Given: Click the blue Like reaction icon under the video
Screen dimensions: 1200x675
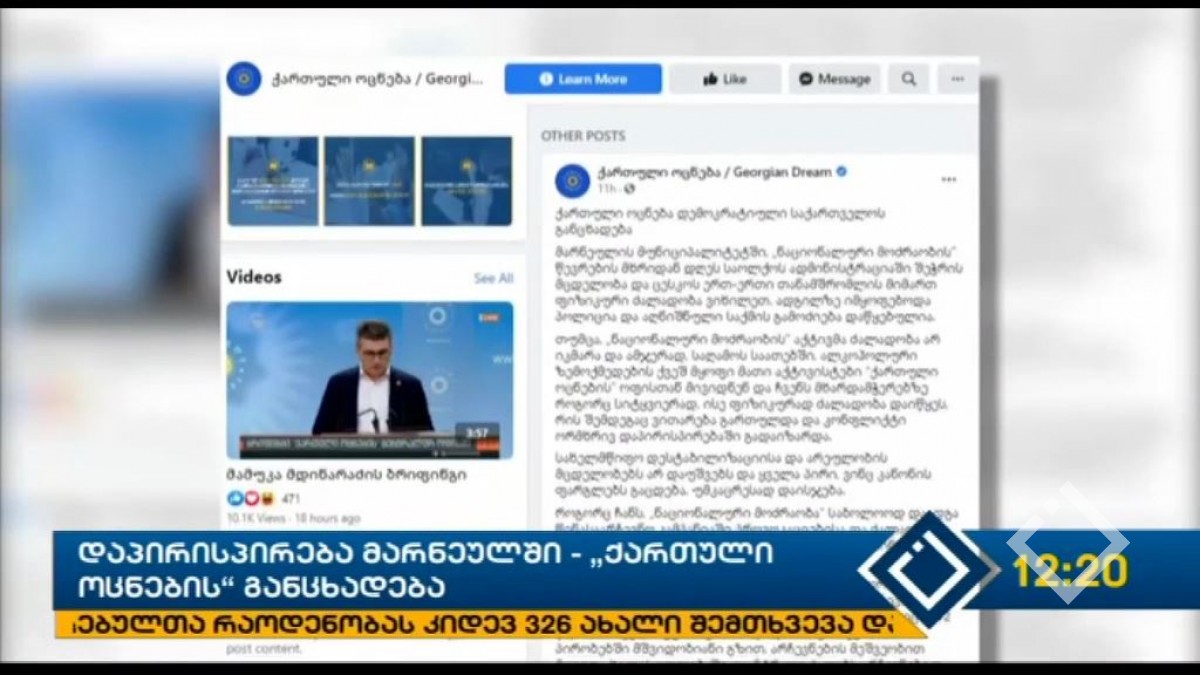Looking at the screenshot, I should 235,498.
